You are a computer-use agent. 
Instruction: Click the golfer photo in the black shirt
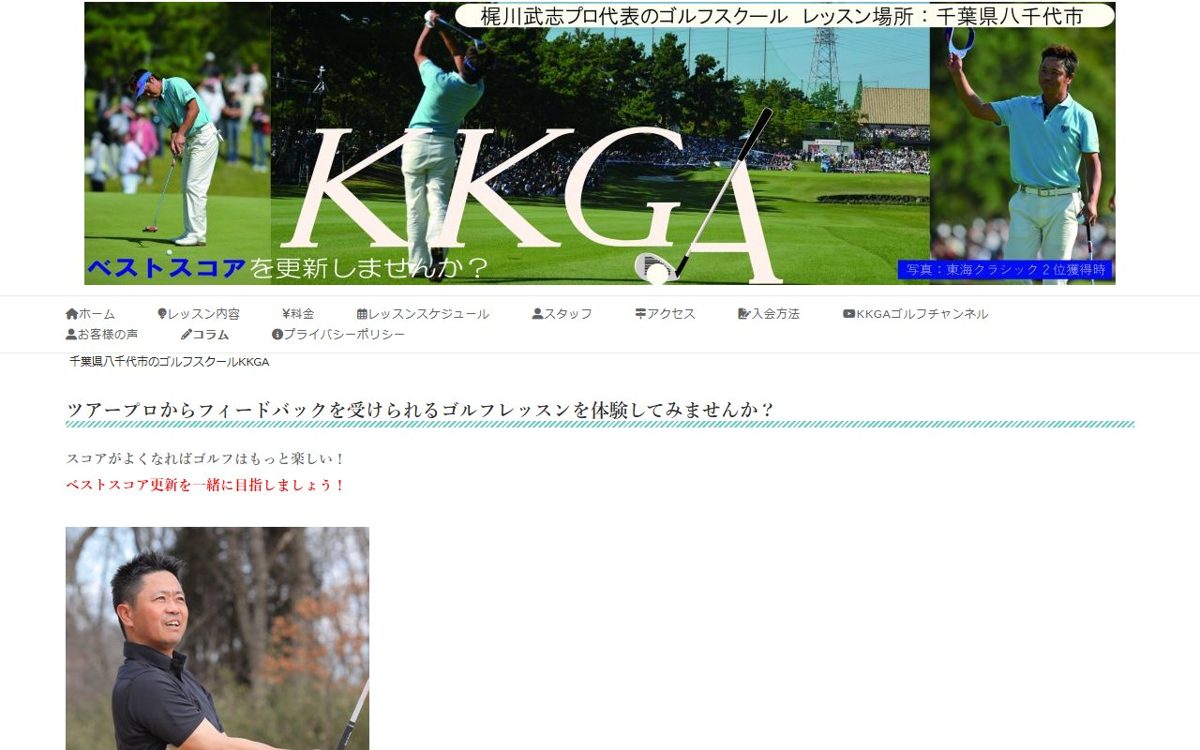pos(217,638)
